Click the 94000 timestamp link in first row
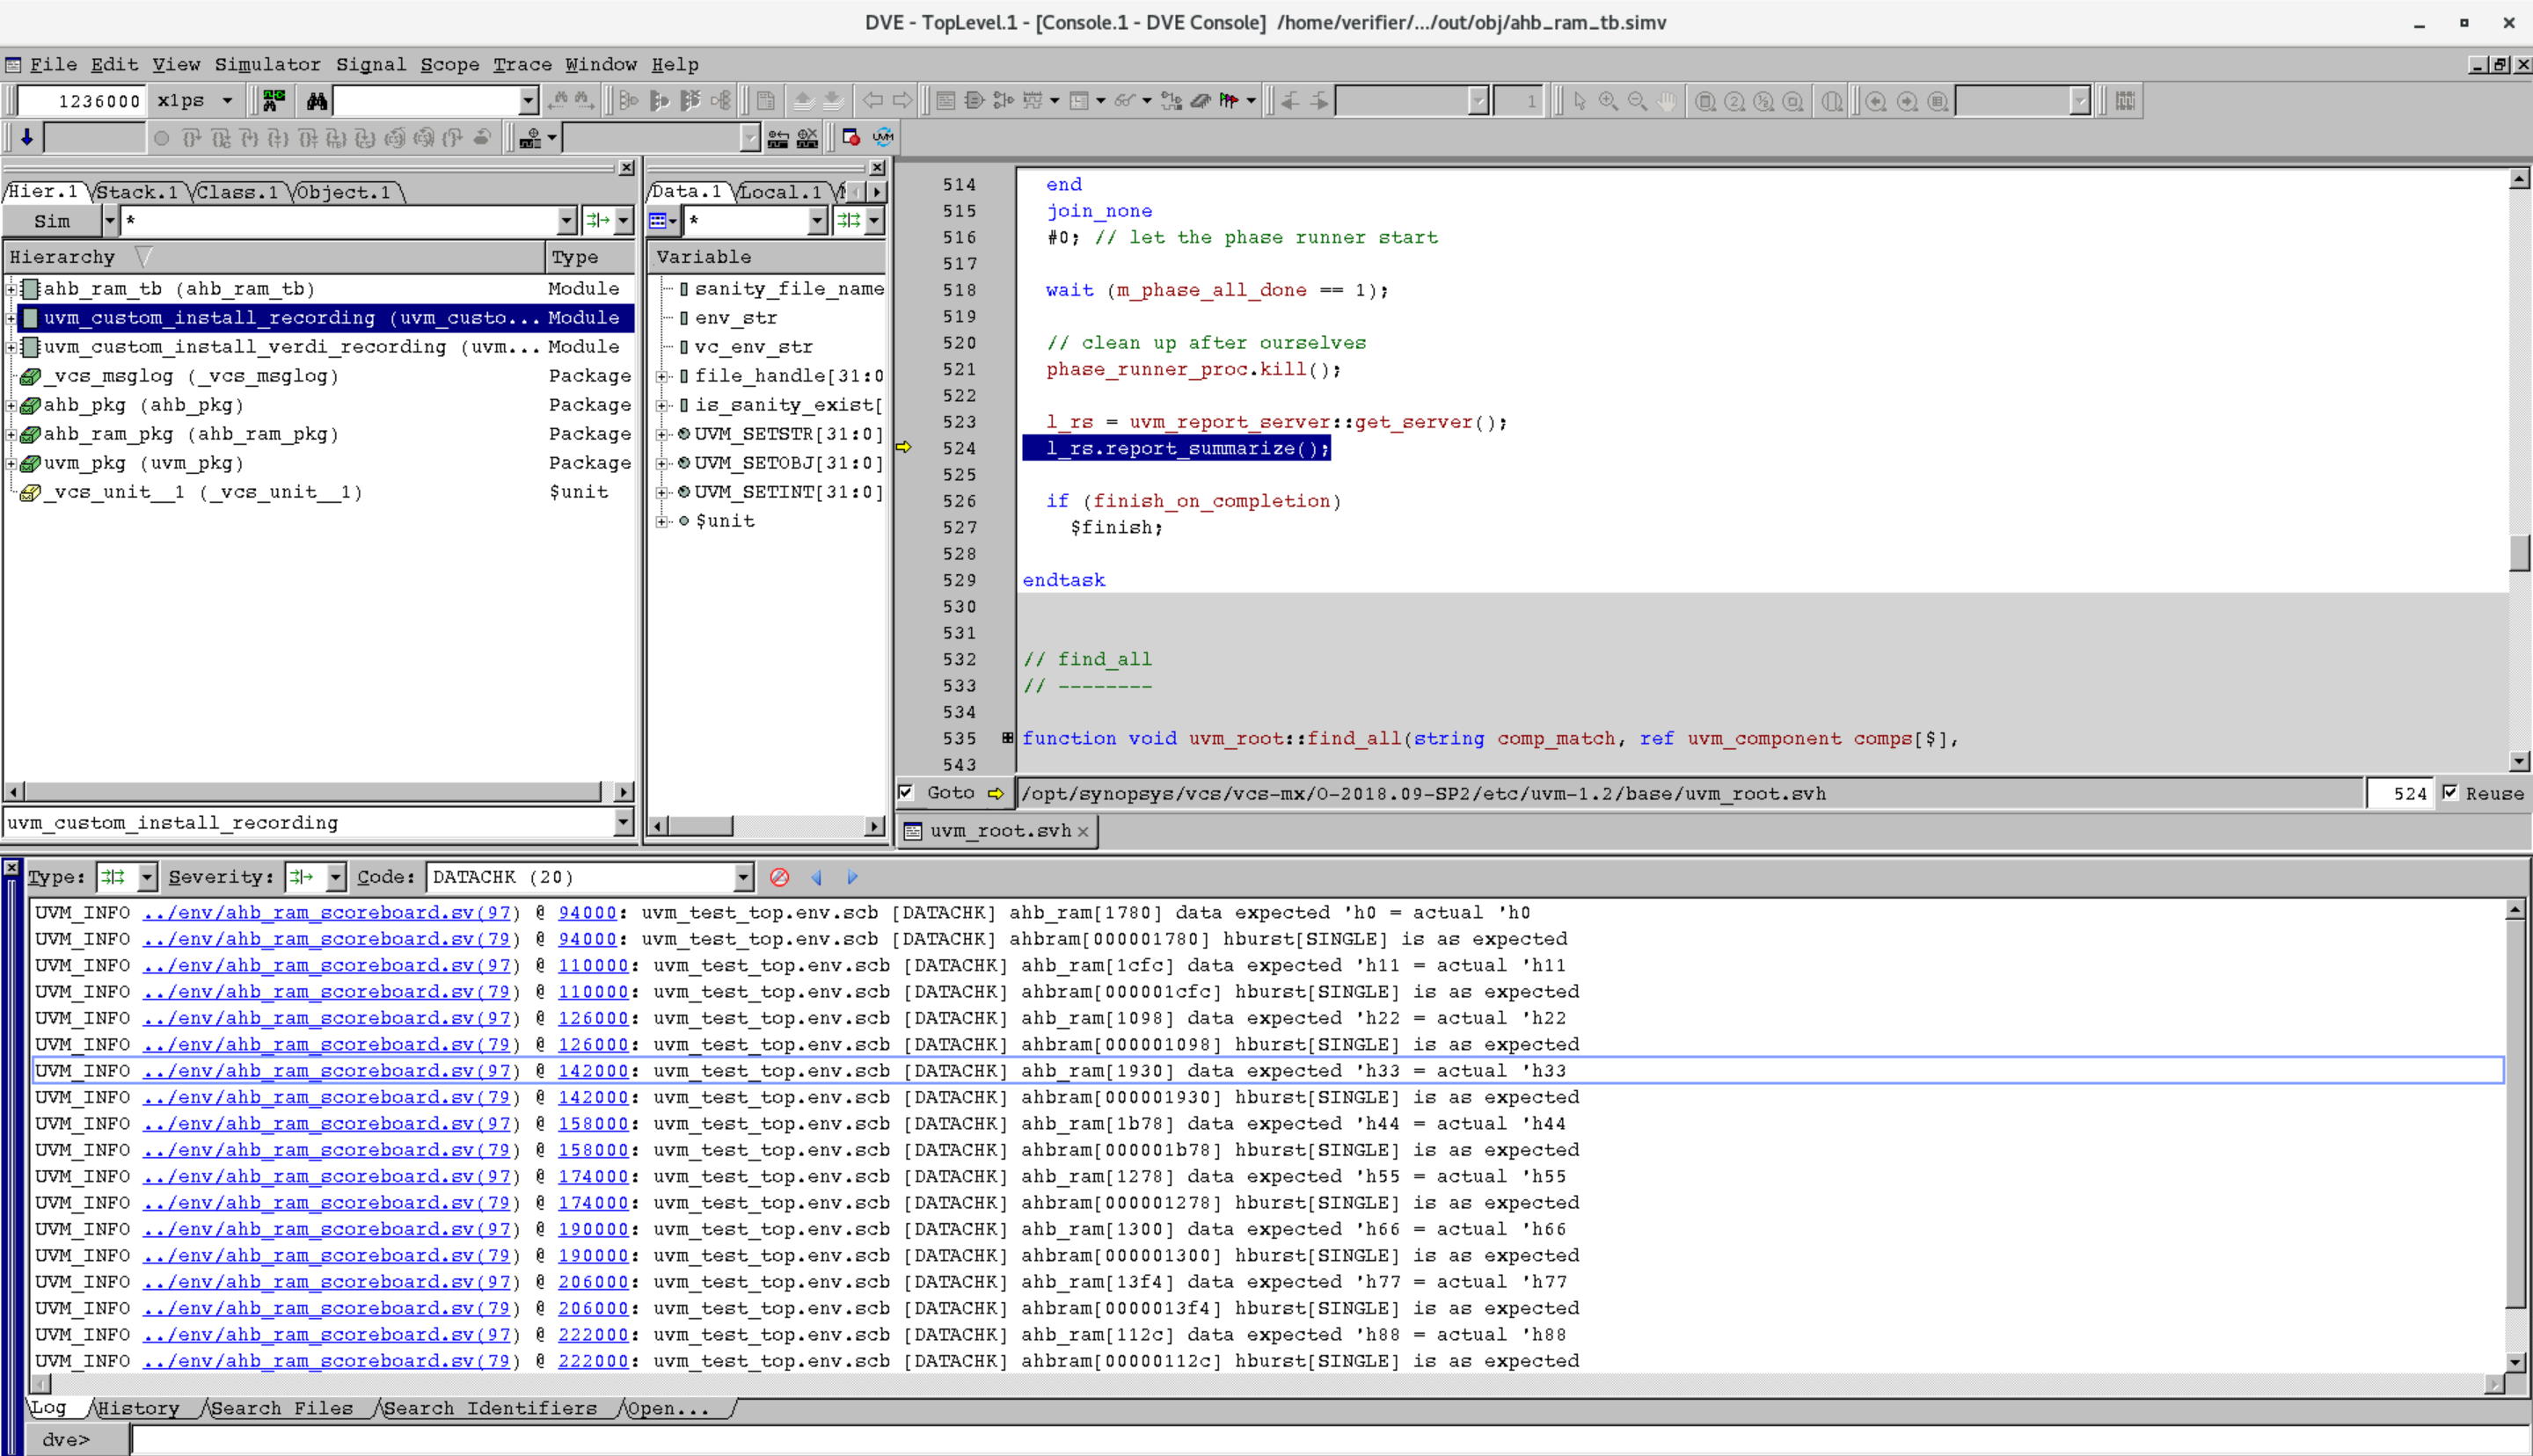The height and width of the screenshot is (1456, 2533). pos(587,913)
